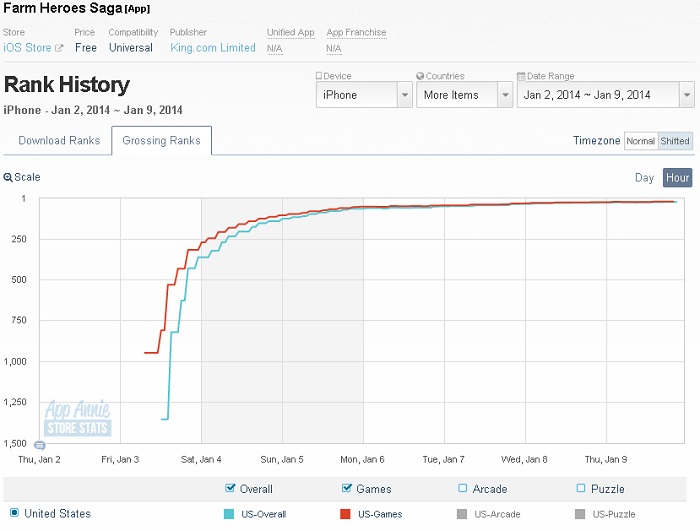
Task: Click the Date Range calendar icon
Action: pos(521,76)
